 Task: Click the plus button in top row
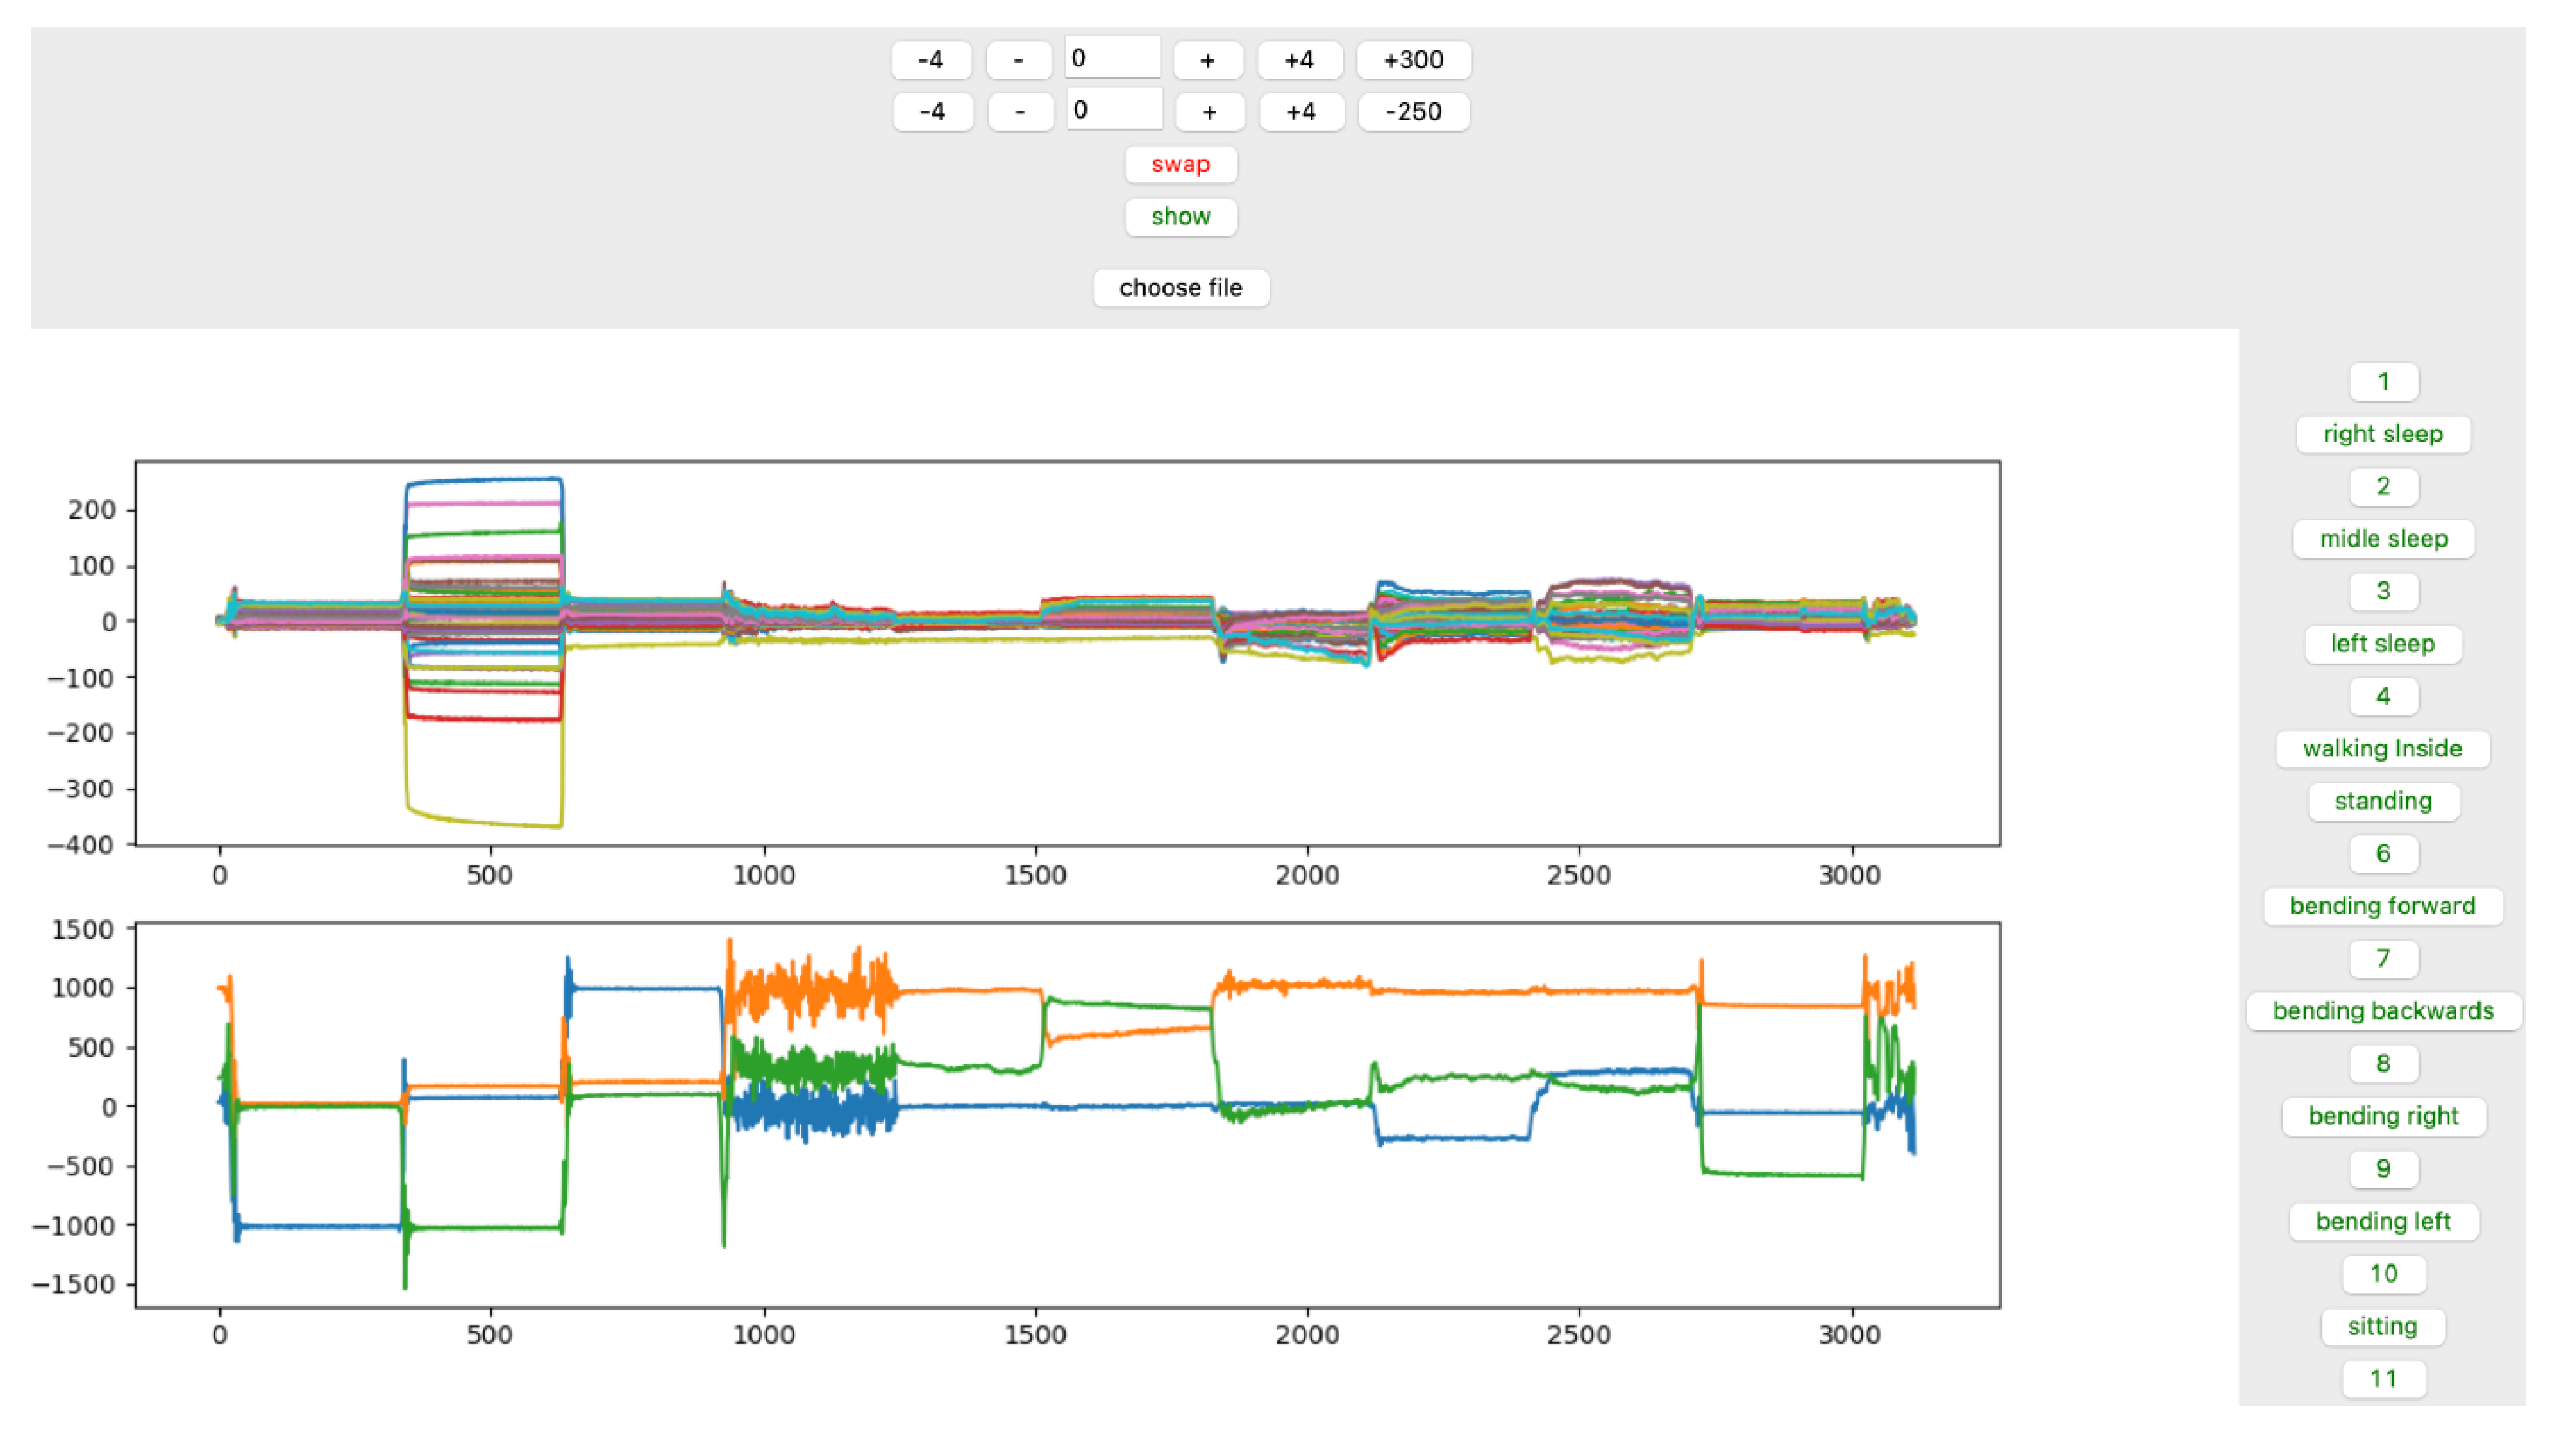point(1207,60)
